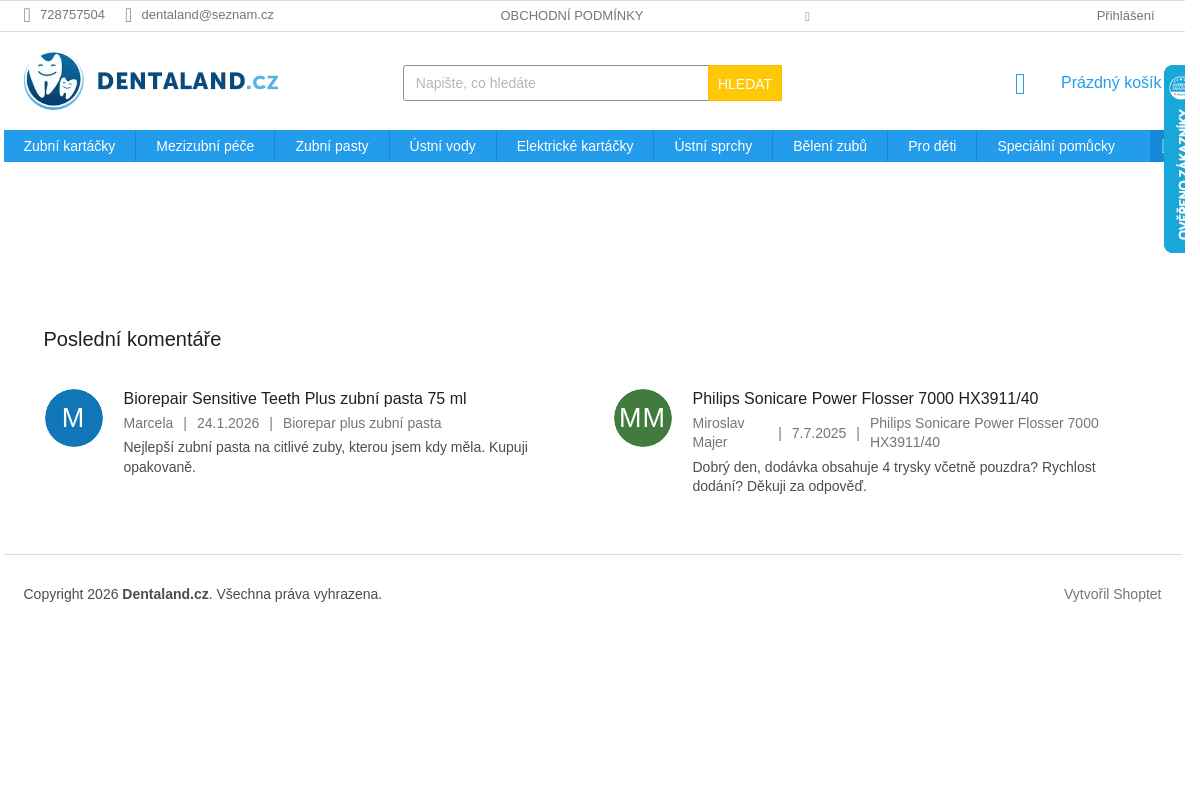Viewport: 1200px width, 800px height.
Task: Visit the Vytvořil Shoptet footer link
Action: [1112, 594]
